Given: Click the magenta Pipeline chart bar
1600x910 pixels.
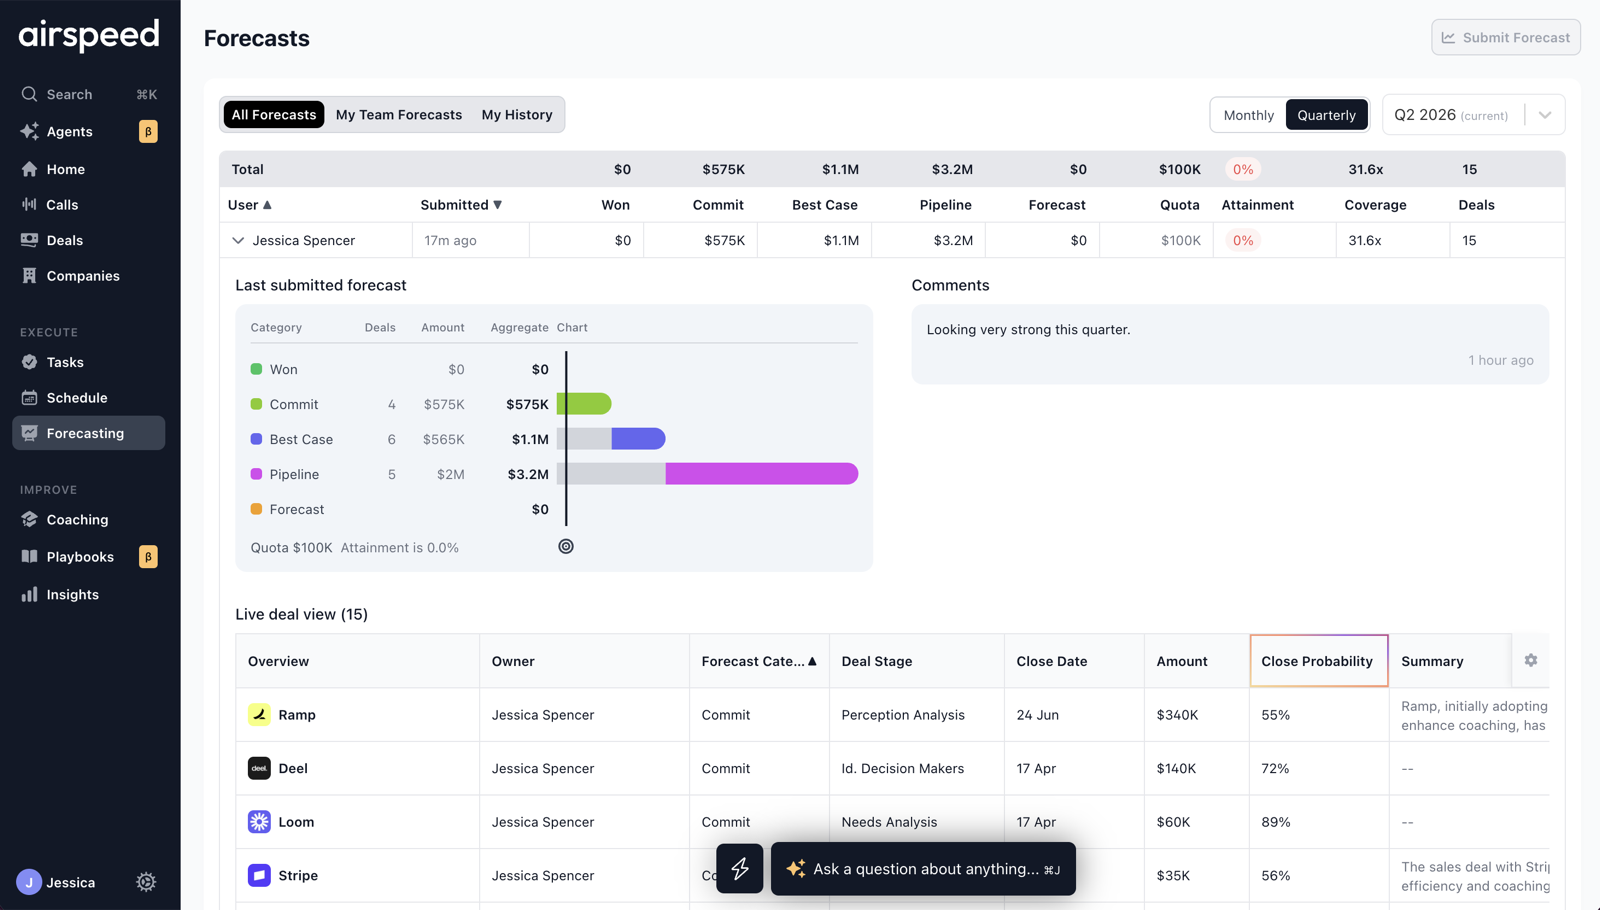Looking at the screenshot, I should [761, 473].
